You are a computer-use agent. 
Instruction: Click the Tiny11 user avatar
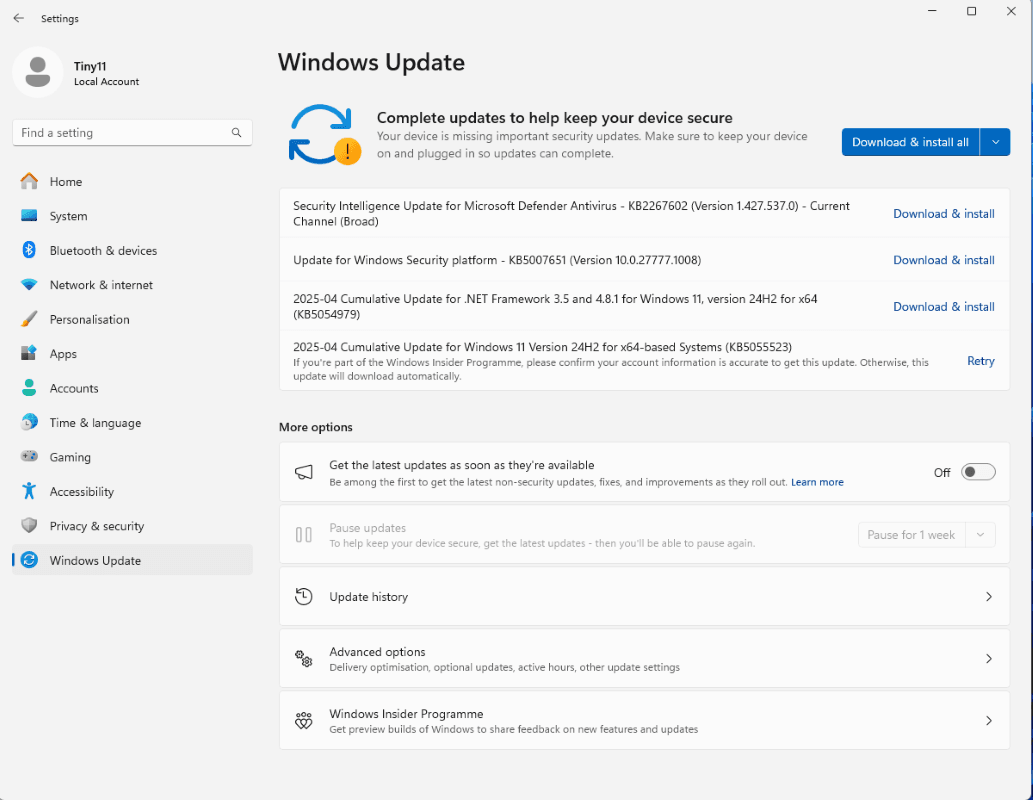pos(38,72)
